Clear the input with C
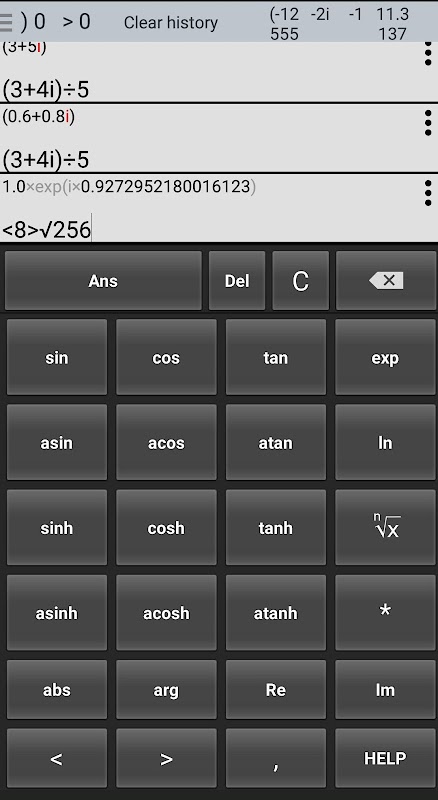The width and height of the screenshot is (438, 800). [x=300, y=281]
